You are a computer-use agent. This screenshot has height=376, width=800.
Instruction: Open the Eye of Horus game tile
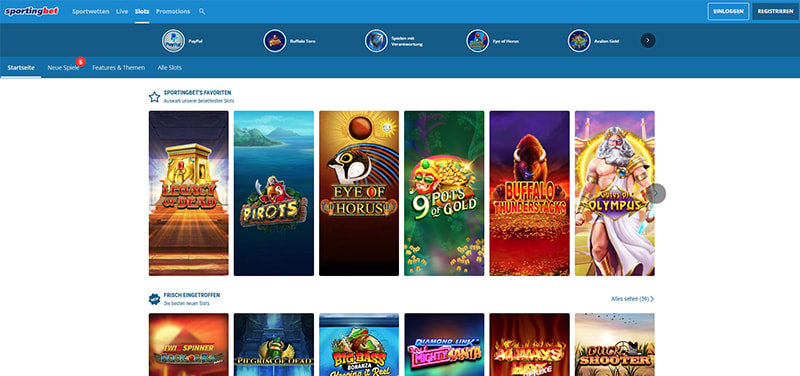coord(359,193)
